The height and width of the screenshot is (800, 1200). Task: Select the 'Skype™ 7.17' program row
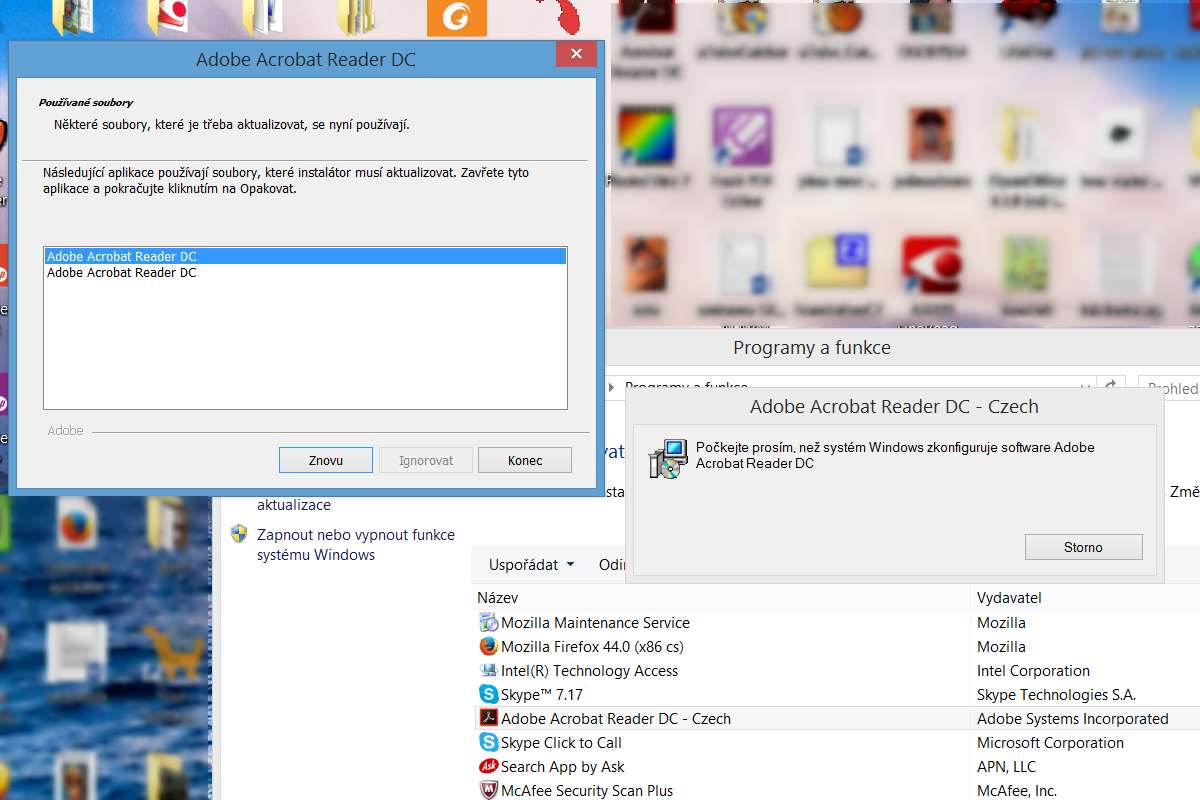tap(836, 695)
